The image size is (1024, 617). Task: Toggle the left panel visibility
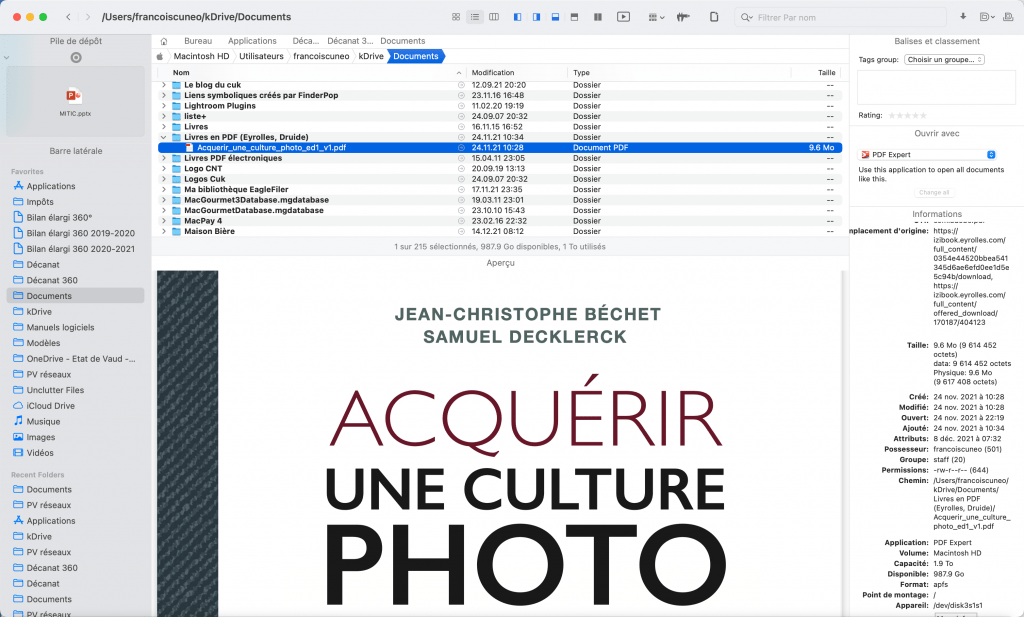pos(517,17)
